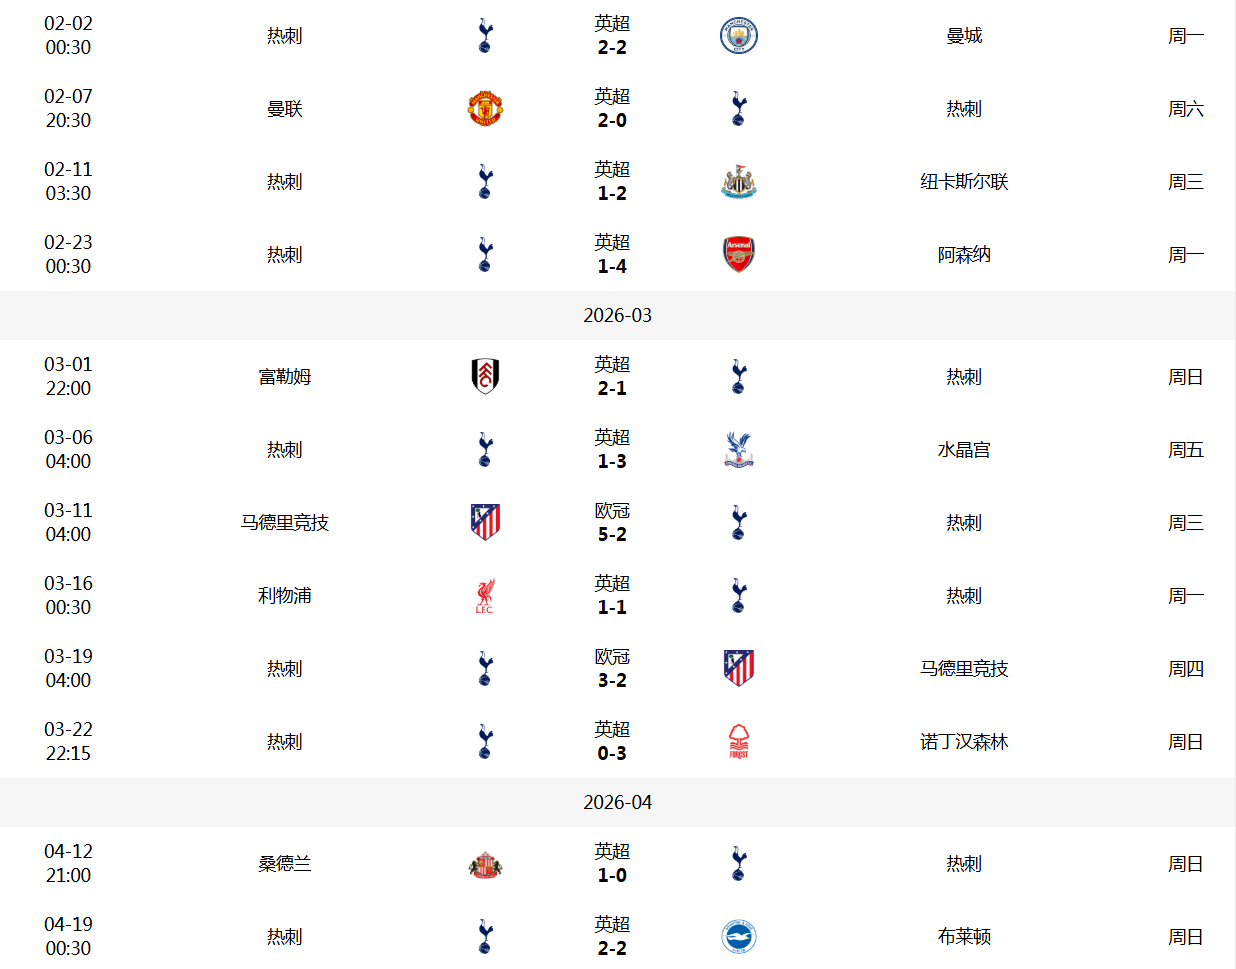Open the 布莱顿 team link

pyautogui.click(x=964, y=937)
